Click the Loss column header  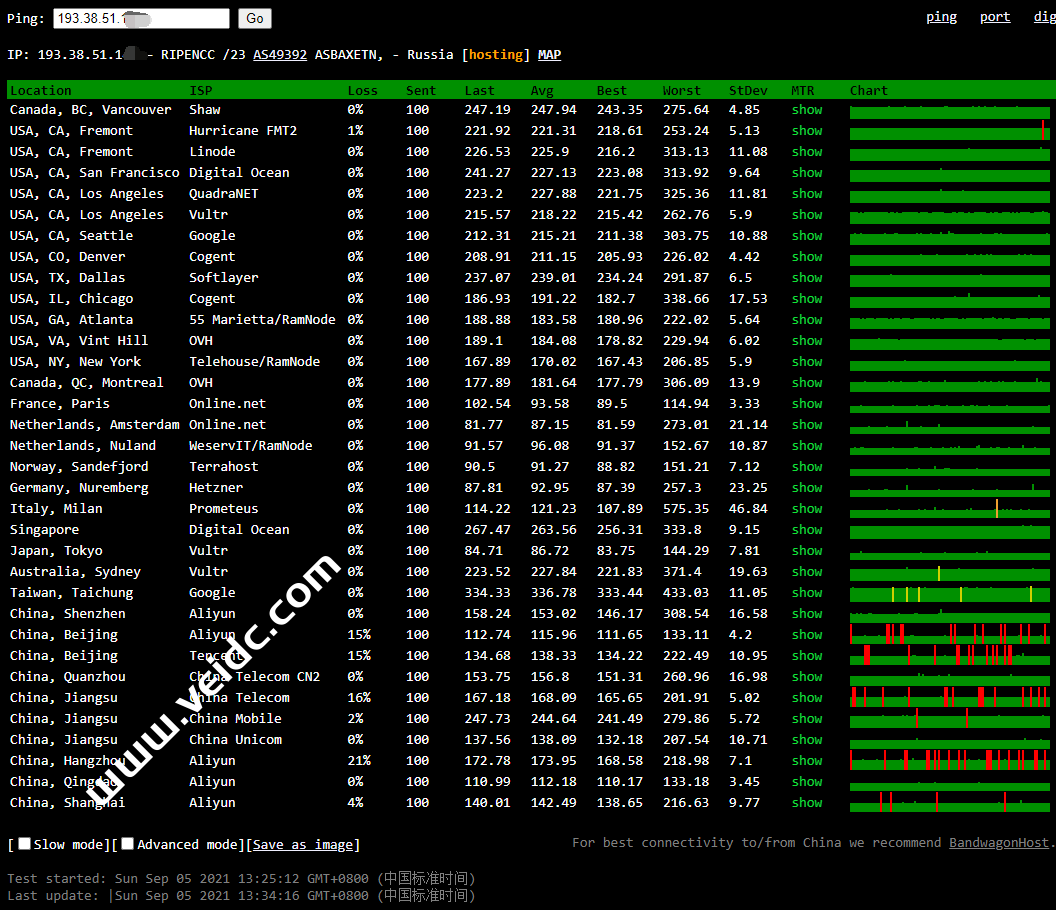362,90
